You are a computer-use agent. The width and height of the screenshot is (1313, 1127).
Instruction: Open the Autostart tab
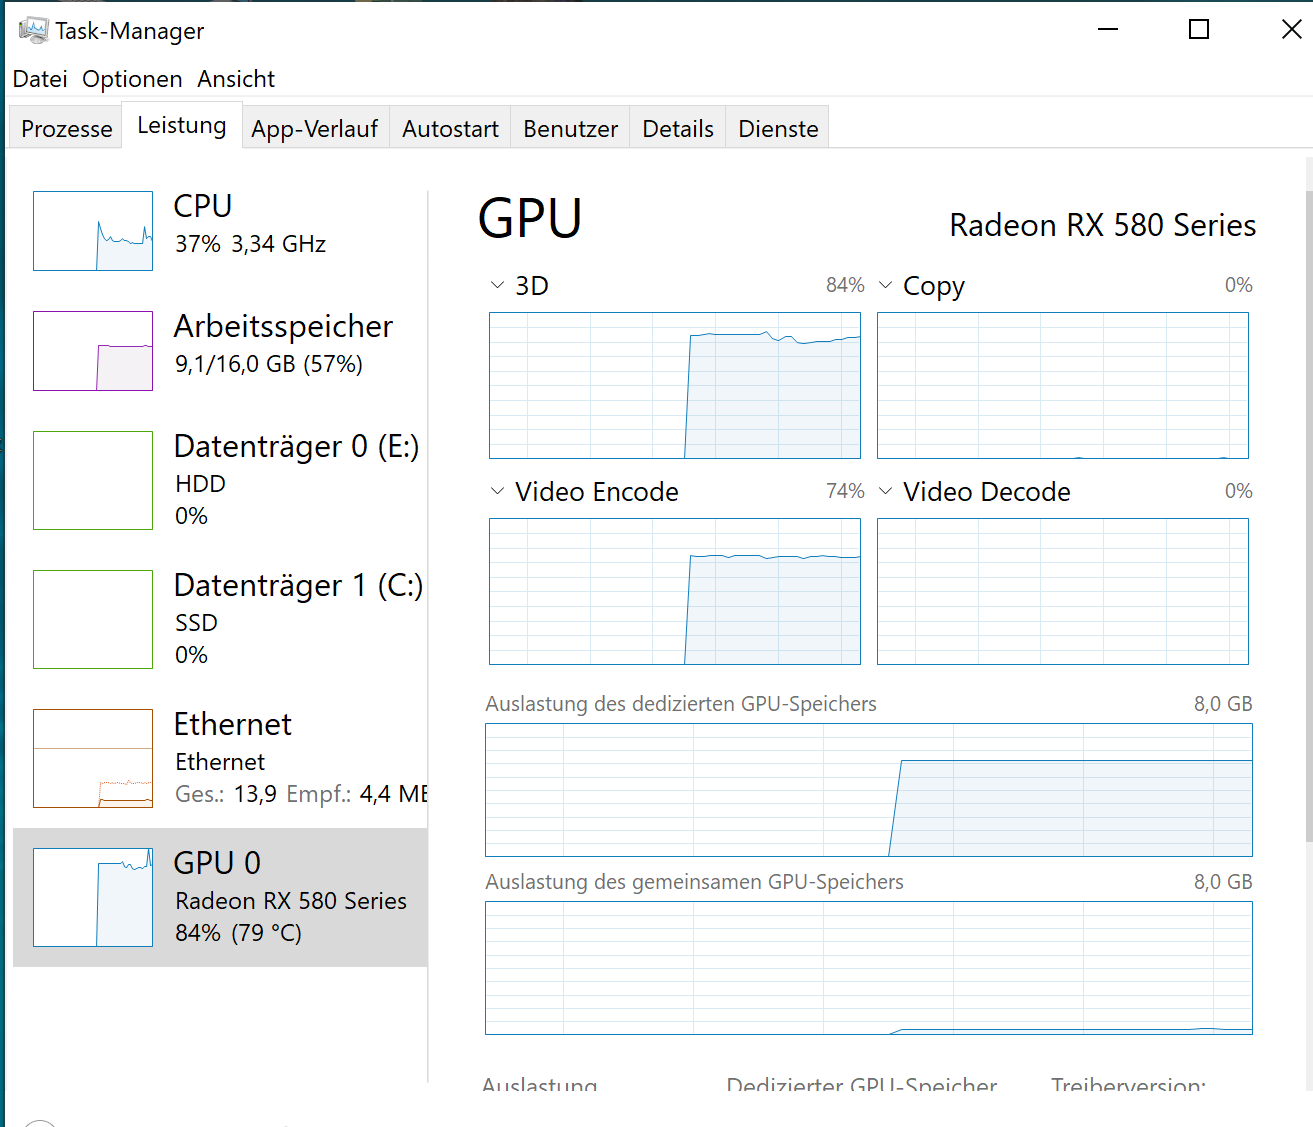click(450, 129)
